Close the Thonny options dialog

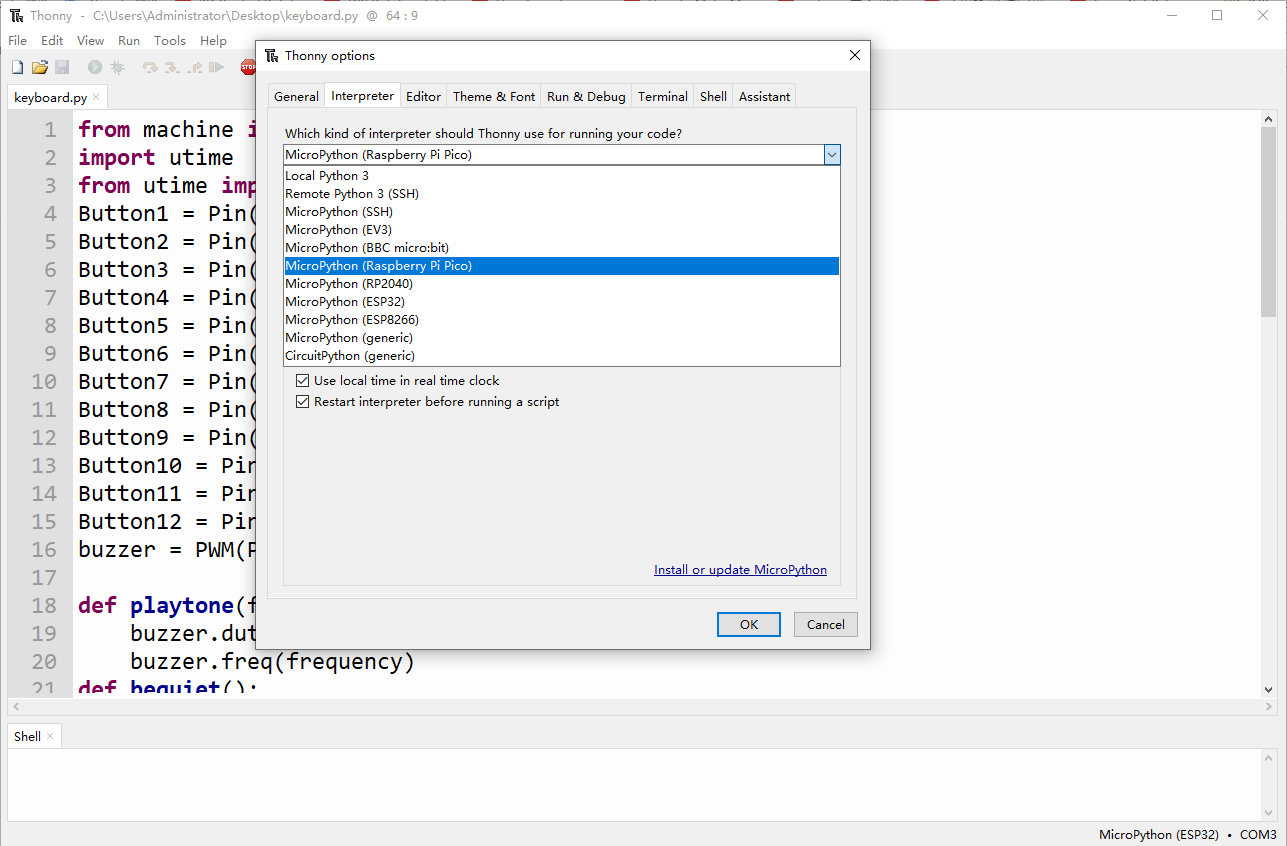pyautogui.click(x=855, y=55)
